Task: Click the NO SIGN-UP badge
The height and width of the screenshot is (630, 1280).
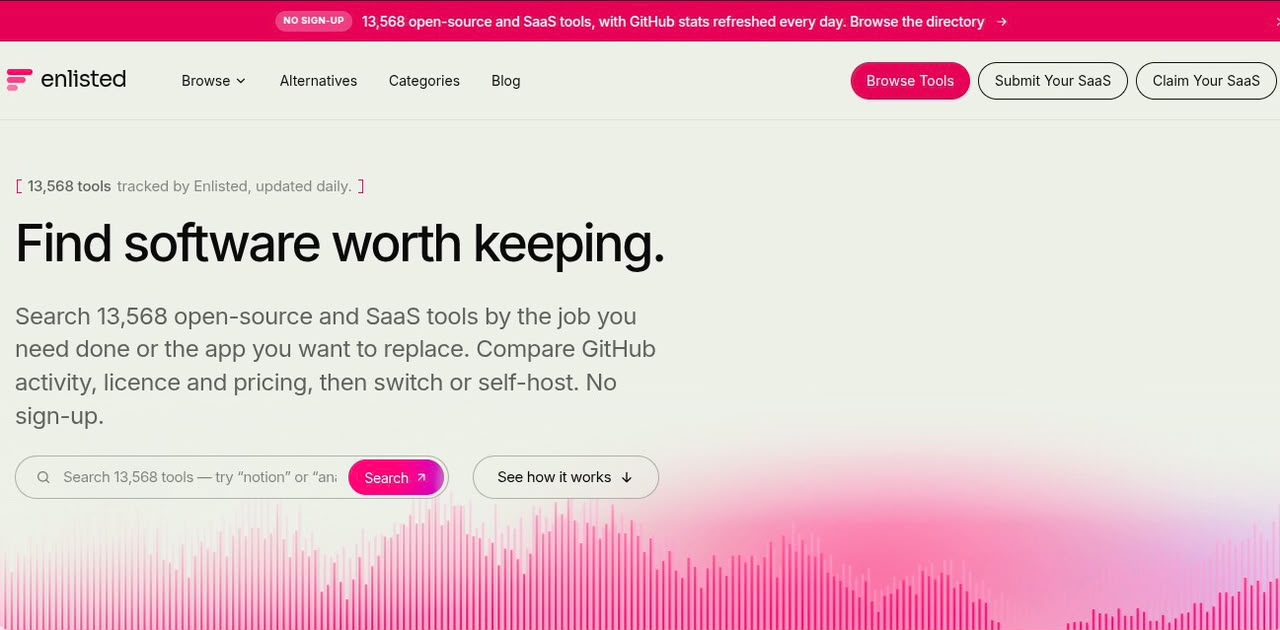Action: (x=313, y=21)
